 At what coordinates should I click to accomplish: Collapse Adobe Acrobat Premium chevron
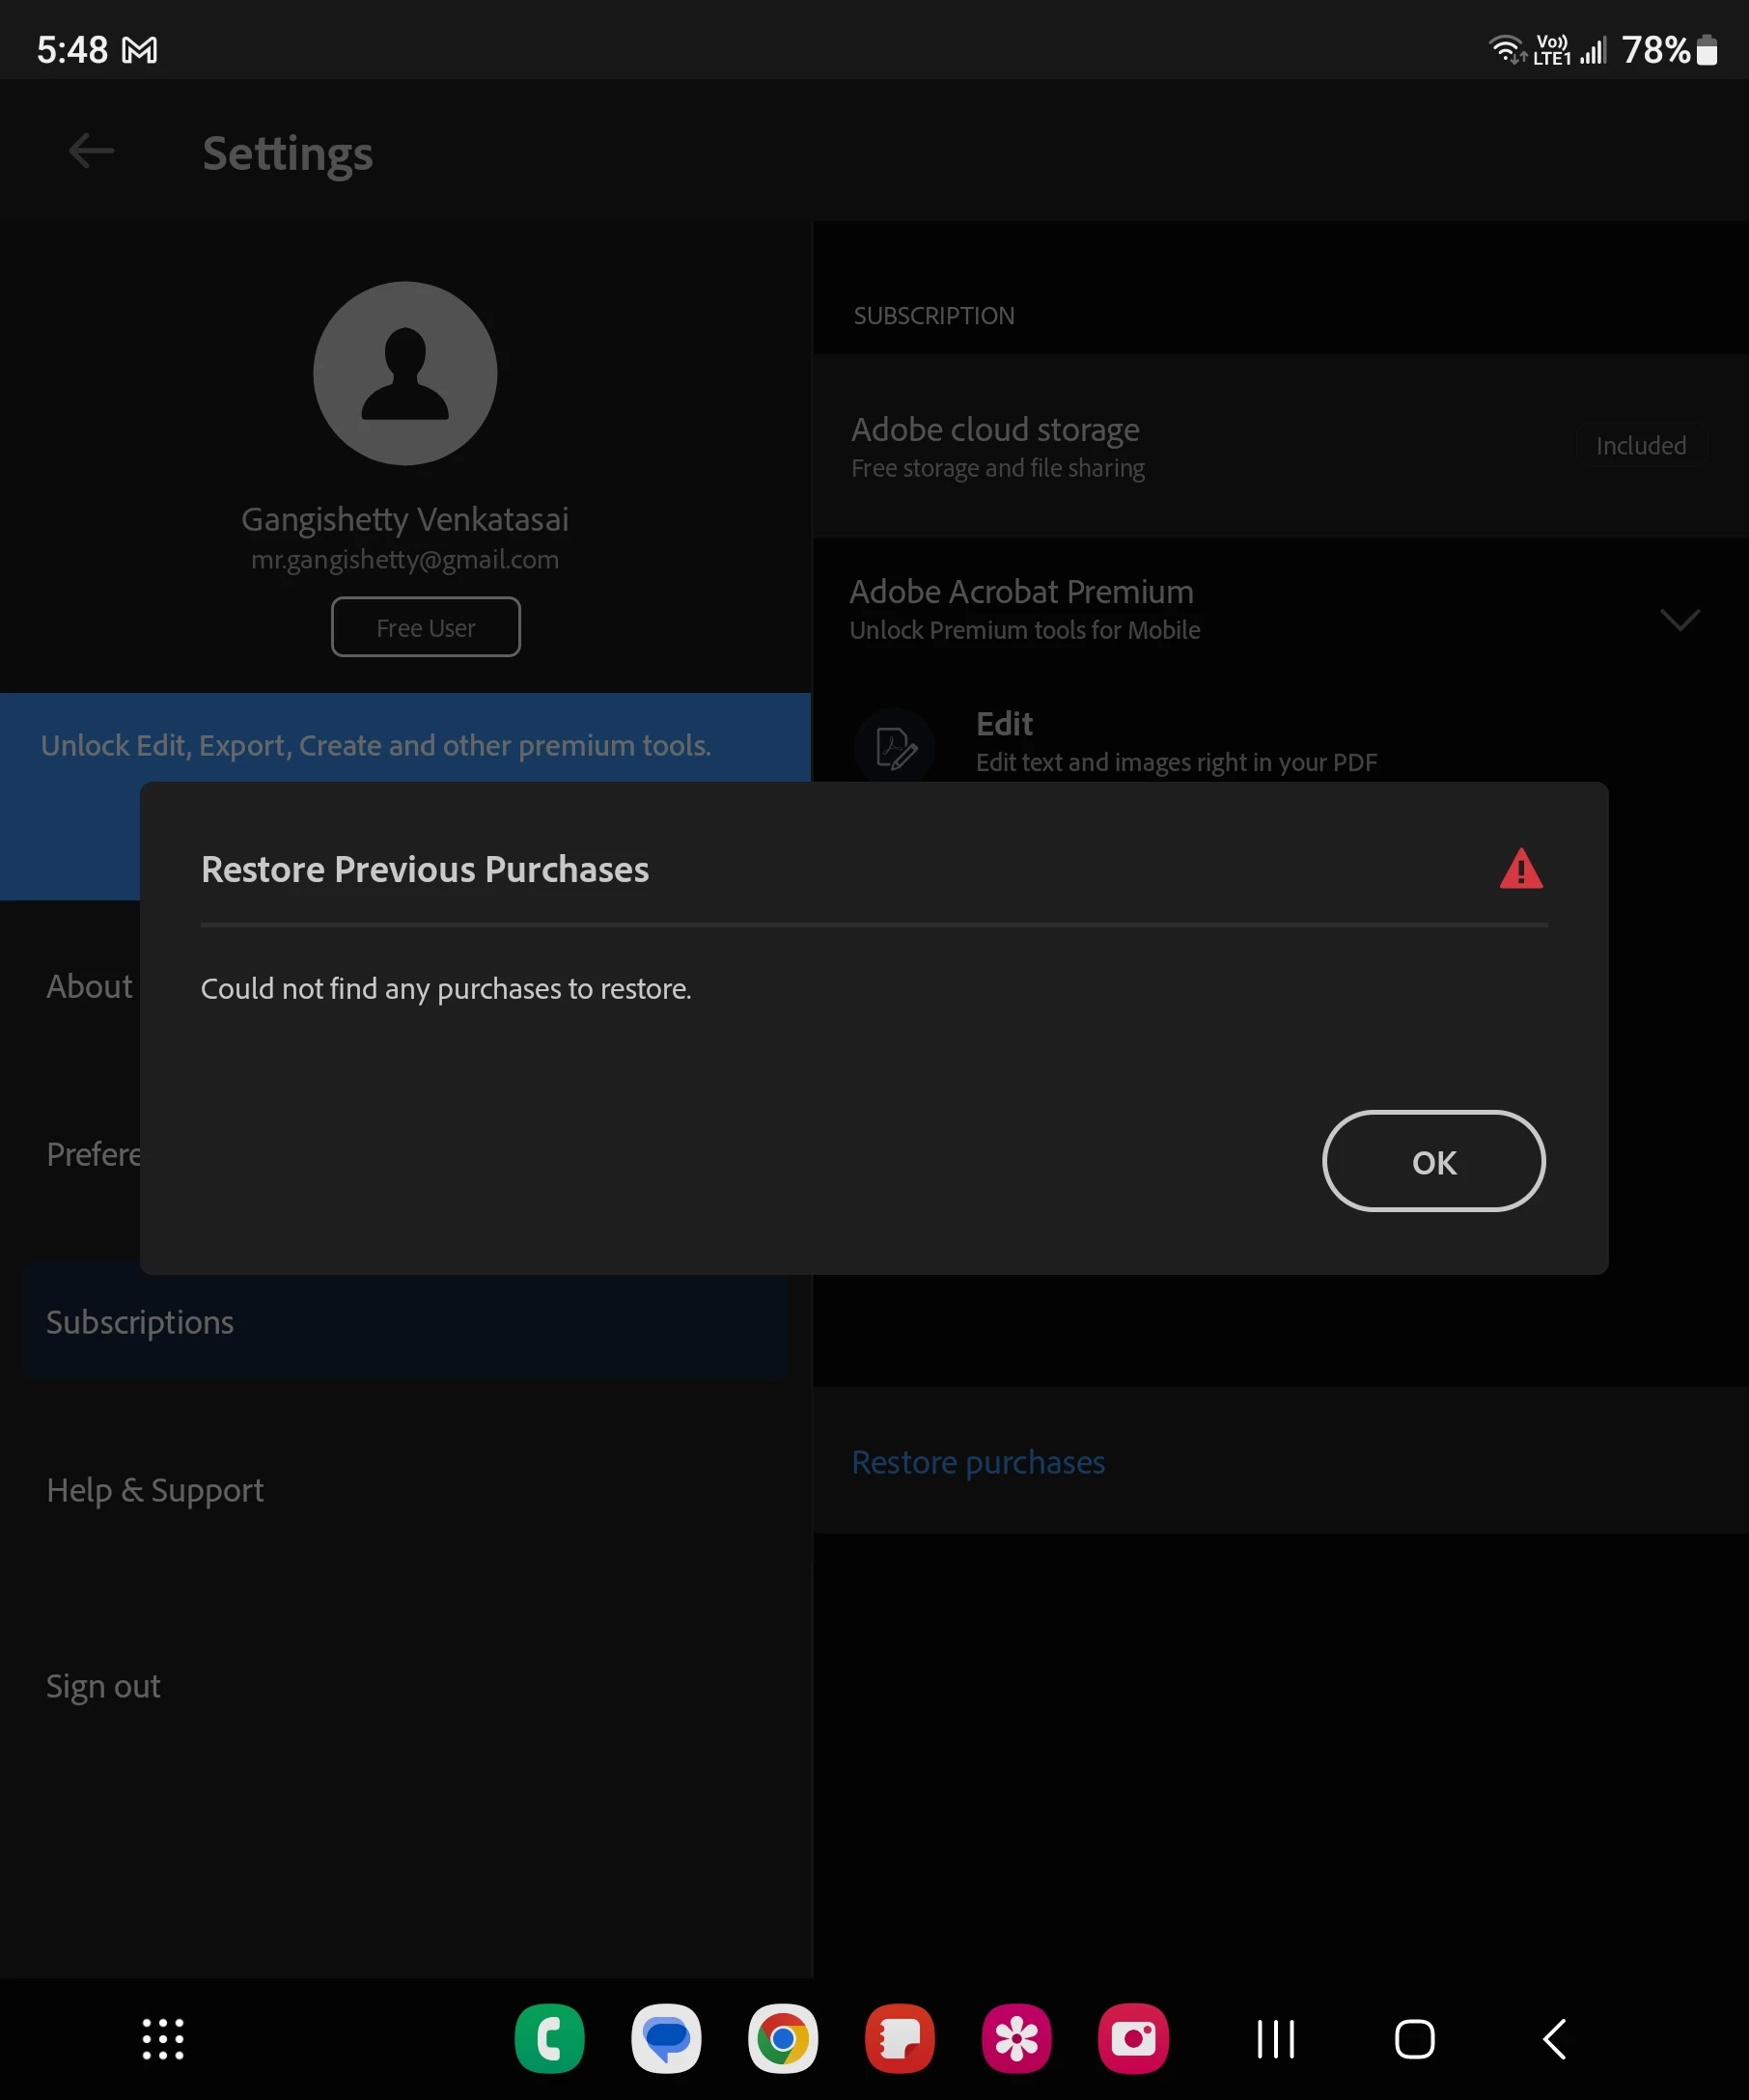pyautogui.click(x=1680, y=619)
